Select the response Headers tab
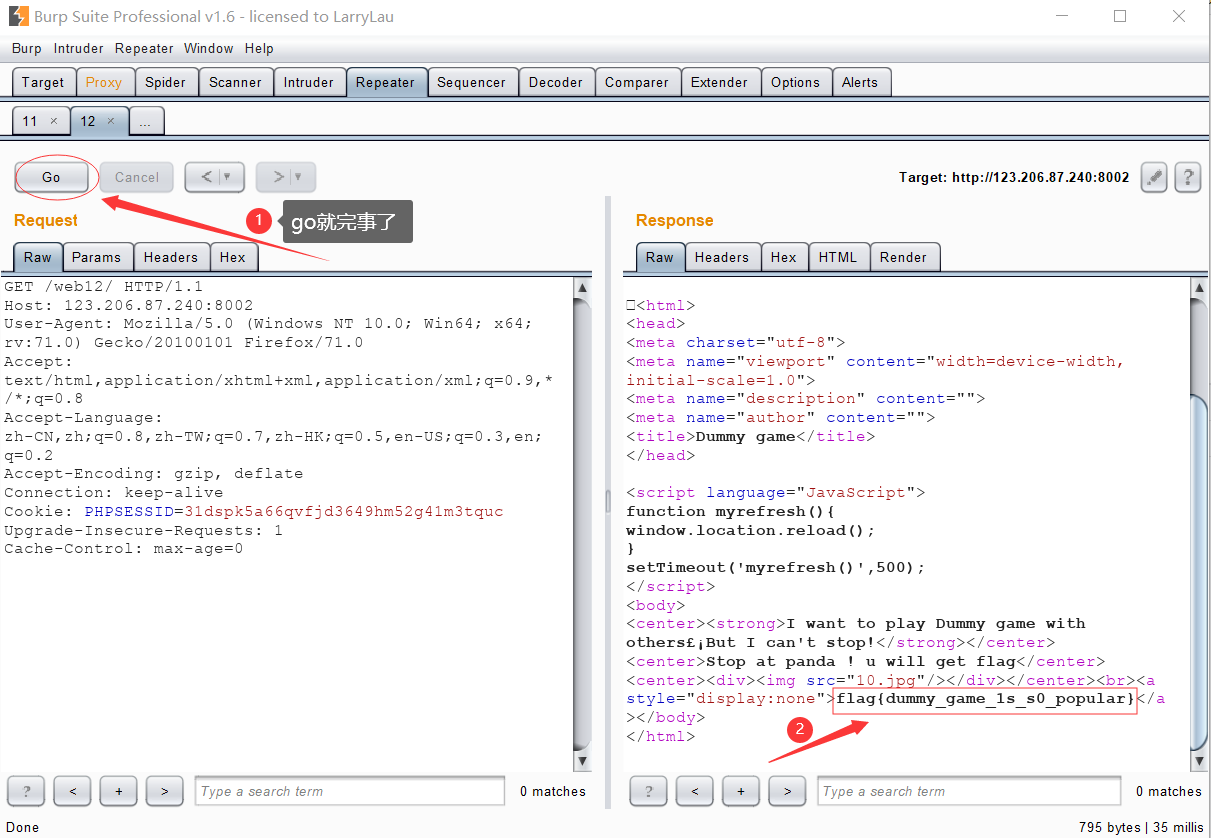Screen dimensions: 1211x838 (x=722, y=257)
